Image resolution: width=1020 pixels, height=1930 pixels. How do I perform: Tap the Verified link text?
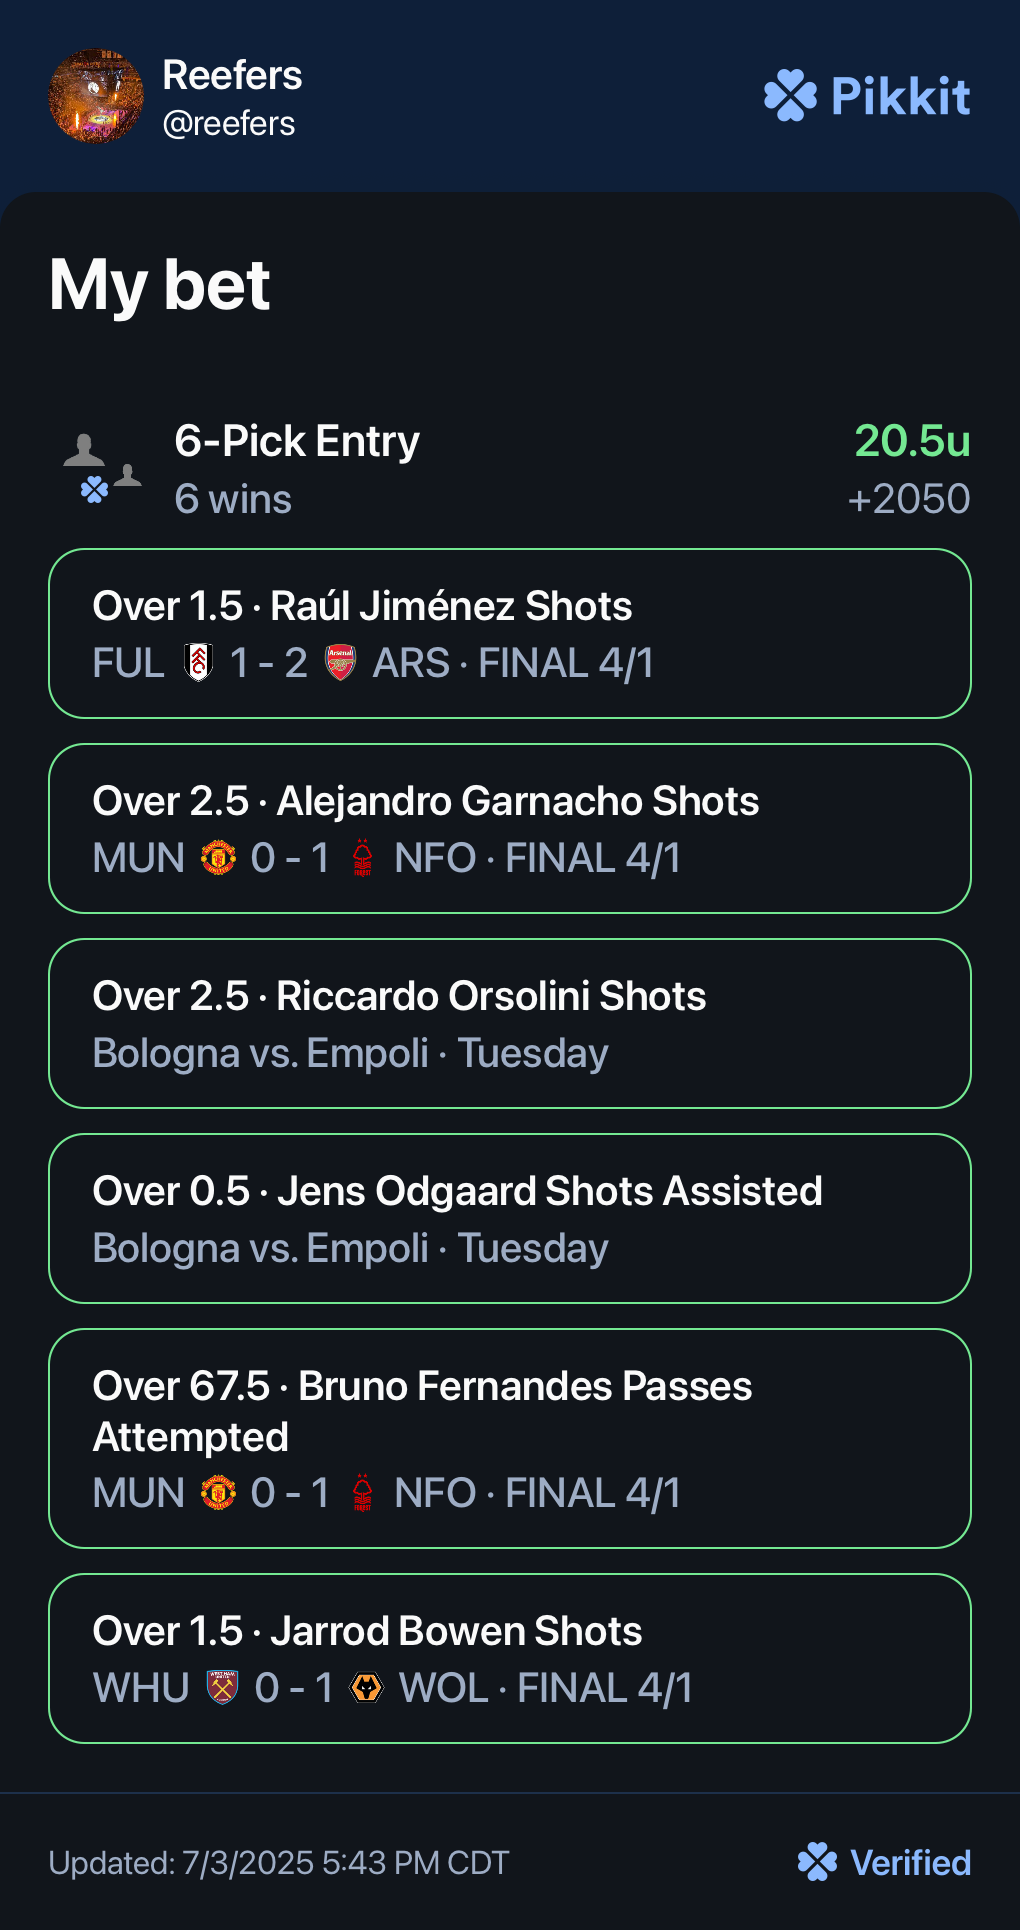click(x=910, y=1863)
